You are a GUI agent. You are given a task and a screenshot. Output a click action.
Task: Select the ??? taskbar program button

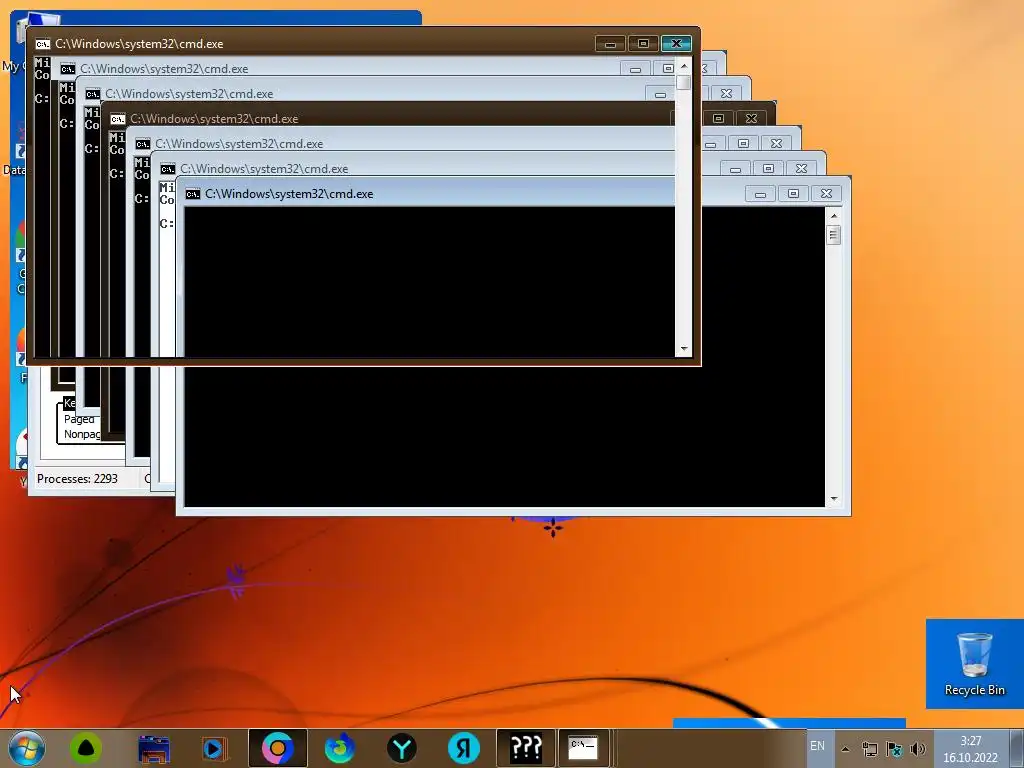(x=526, y=748)
